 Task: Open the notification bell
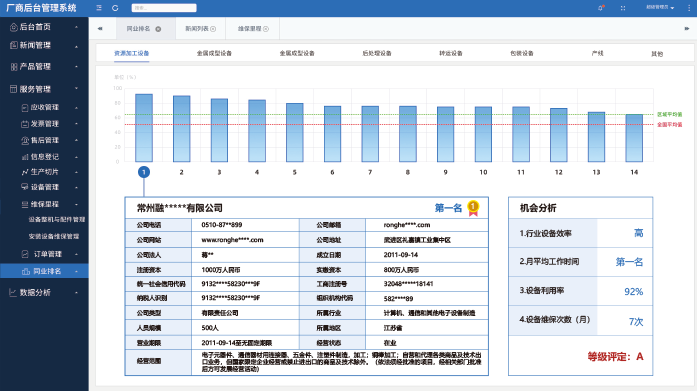(601, 8)
